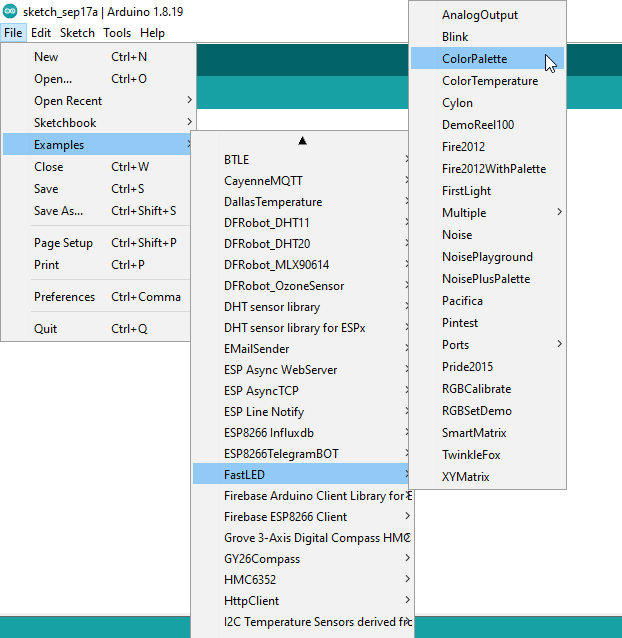Open the Pride2015 example
Image resolution: width=622 pixels, height=638 pixels.
[x=487, y=367]
